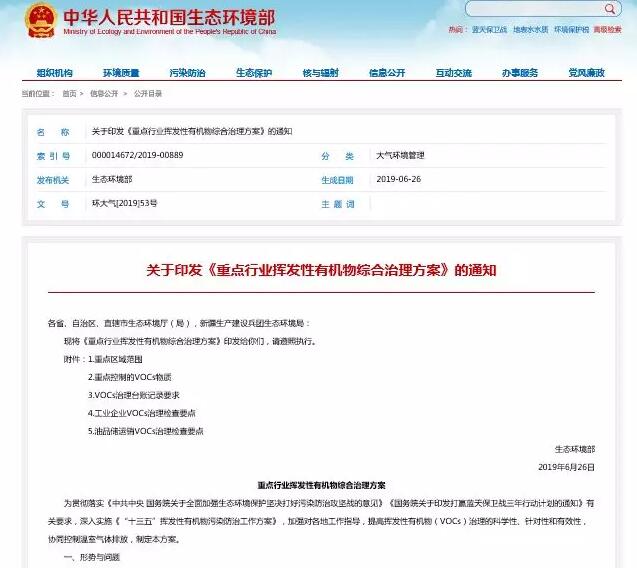Open the 环境保护税 hot-word link
637x579 pixels.
(x=571, y=30)
